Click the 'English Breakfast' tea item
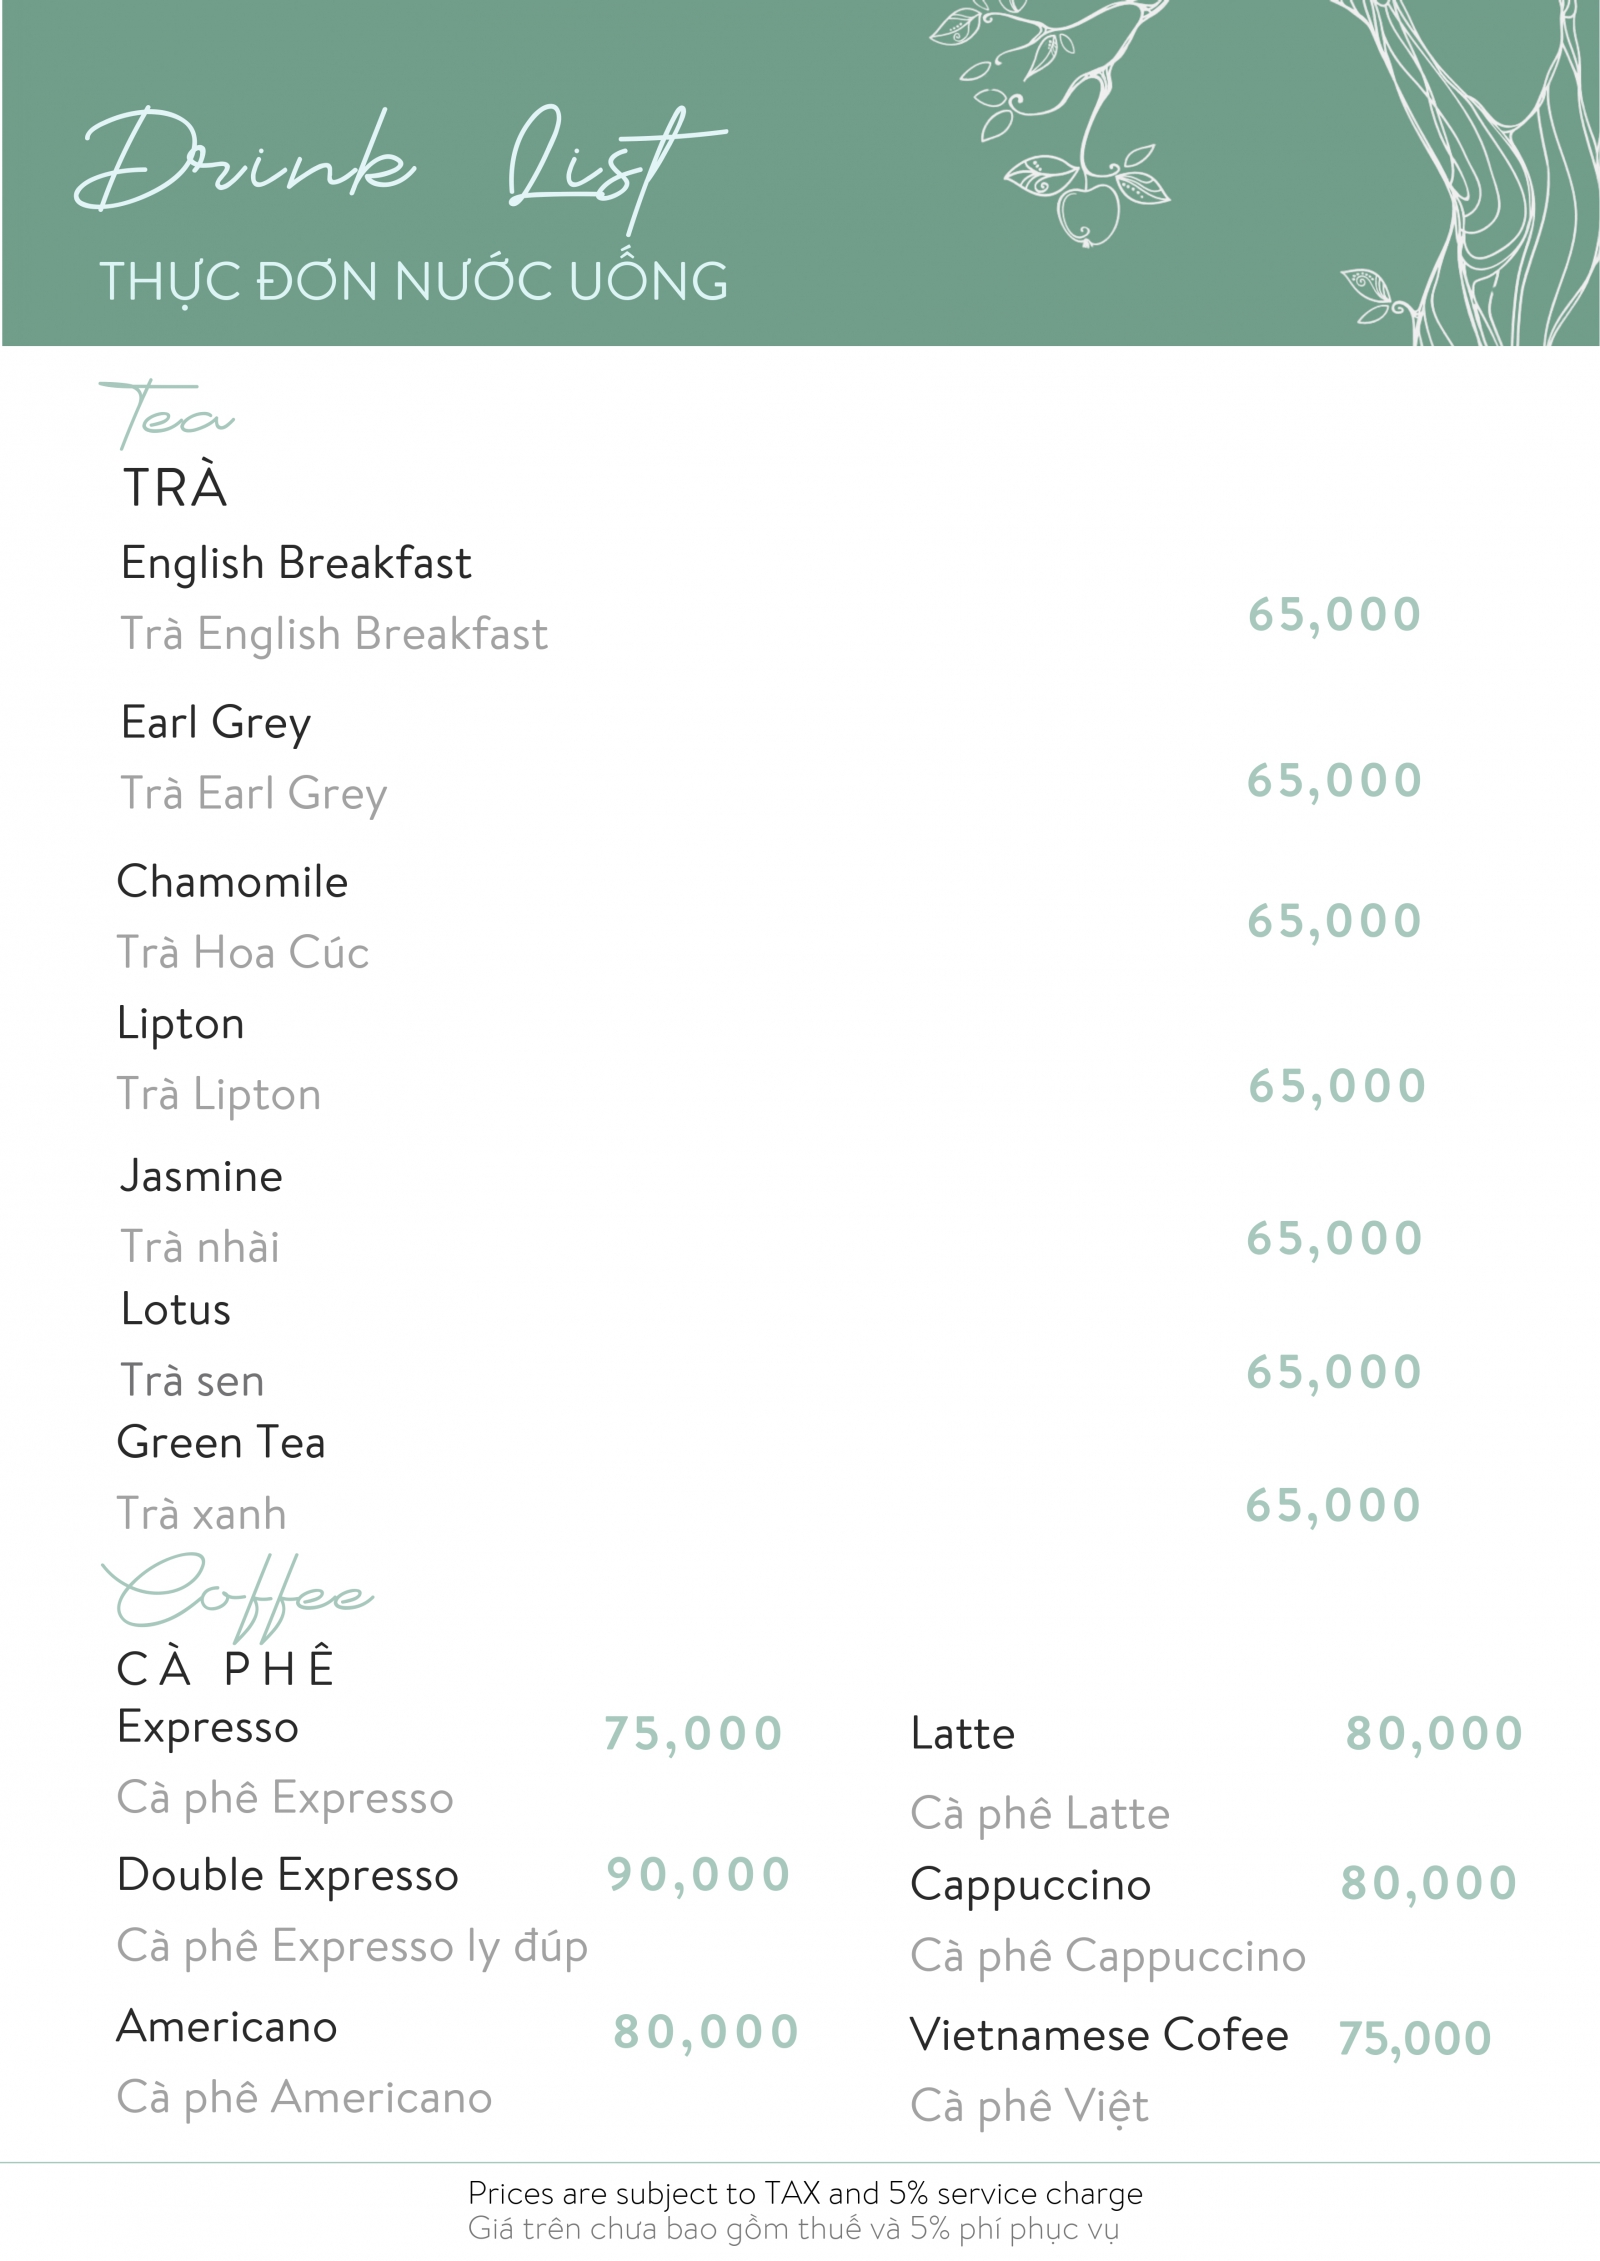The width and height of the screenshot is (1600, 2261). (296, 563)
